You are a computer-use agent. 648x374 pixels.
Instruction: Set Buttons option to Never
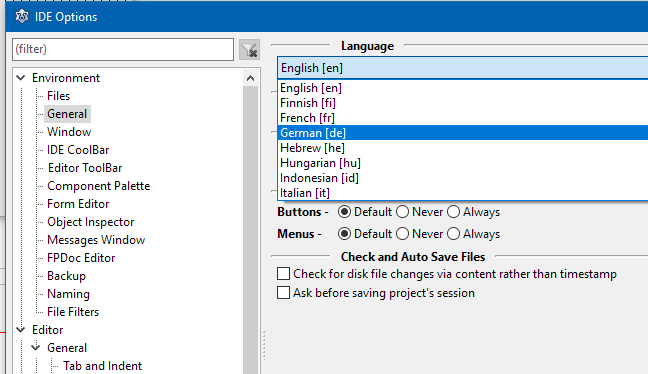point(403,212)
